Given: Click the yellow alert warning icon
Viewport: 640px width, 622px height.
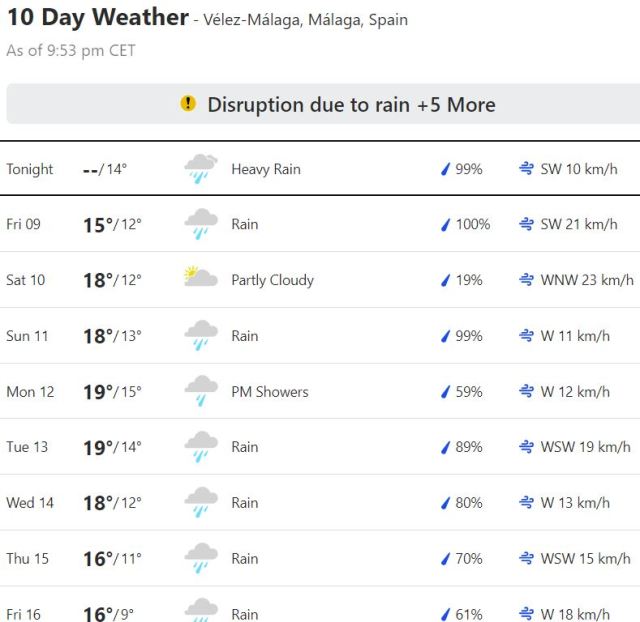Looking at the screenshot, I should pyautogui.click(x=188, y=104).
